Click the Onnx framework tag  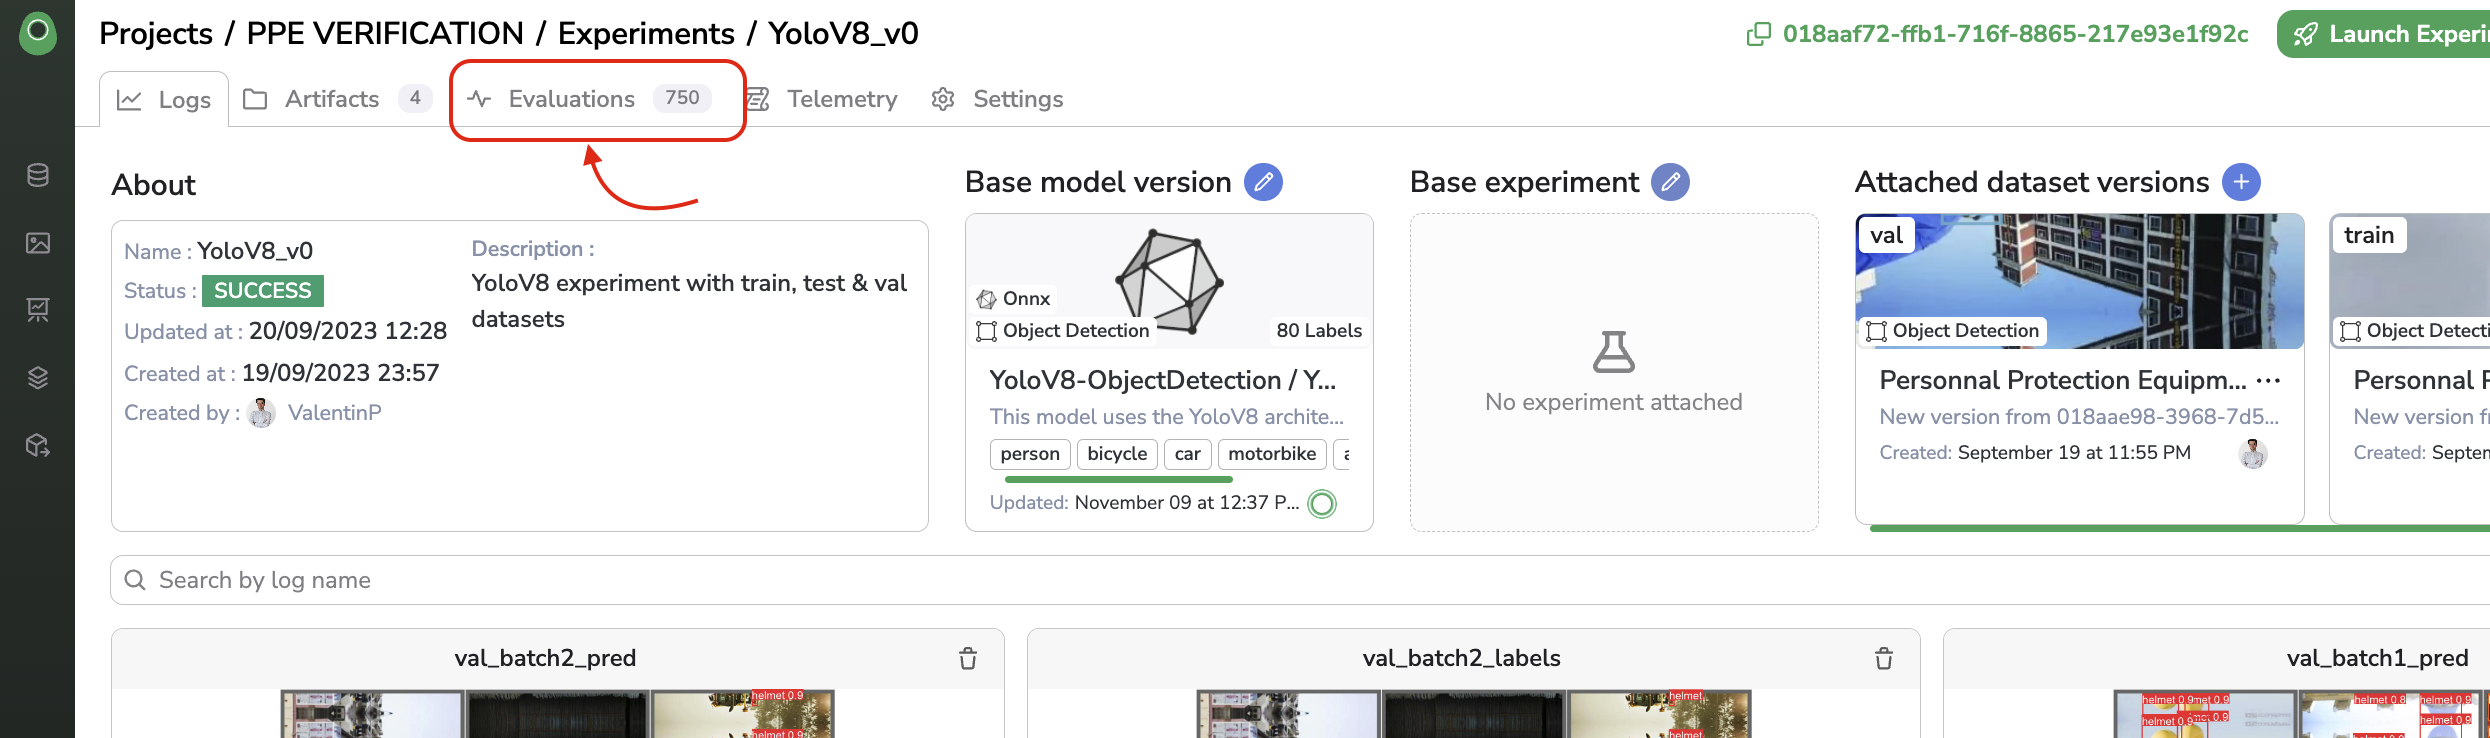[1014, 299]
